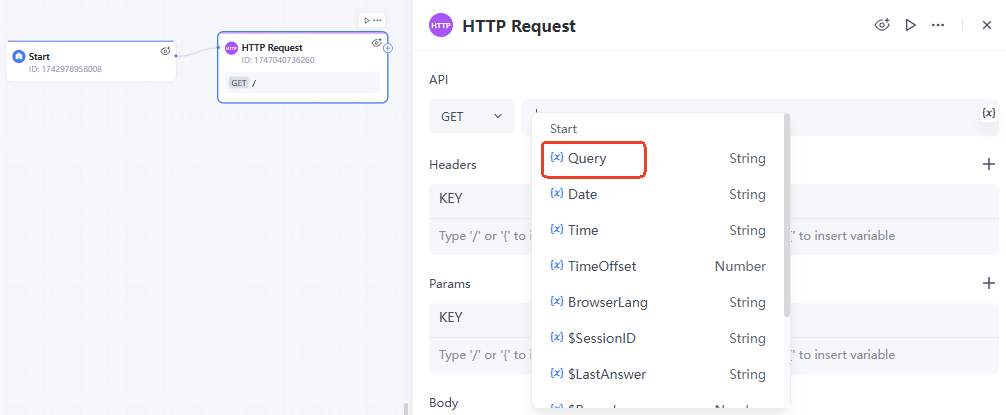1006x415 pixels.
Task: Select the Query variable
Action: [x=660, y=158]
